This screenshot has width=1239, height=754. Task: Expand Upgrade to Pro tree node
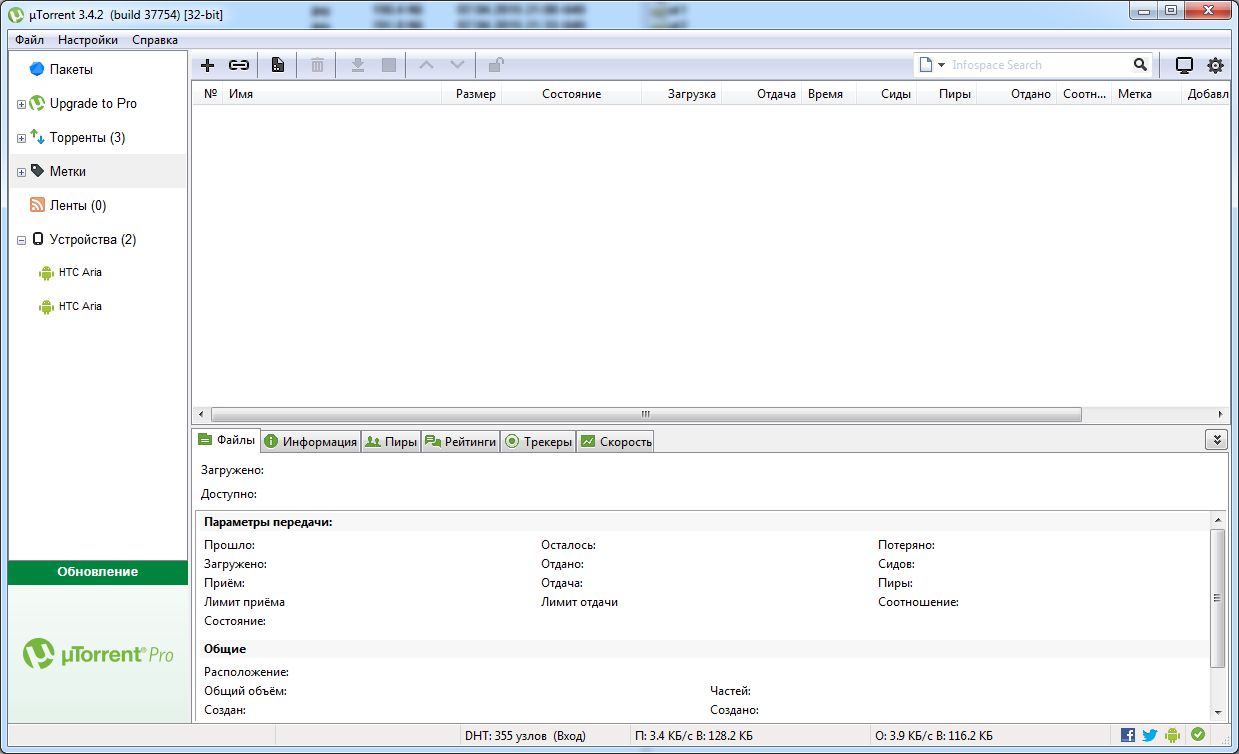pyautogui.click(x=21, y=104)
